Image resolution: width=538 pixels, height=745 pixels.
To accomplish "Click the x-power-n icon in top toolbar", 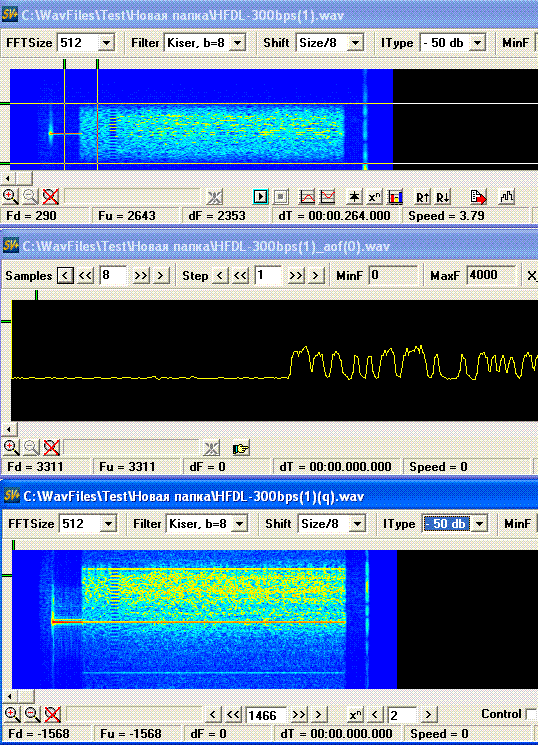I will coord(375,197).
